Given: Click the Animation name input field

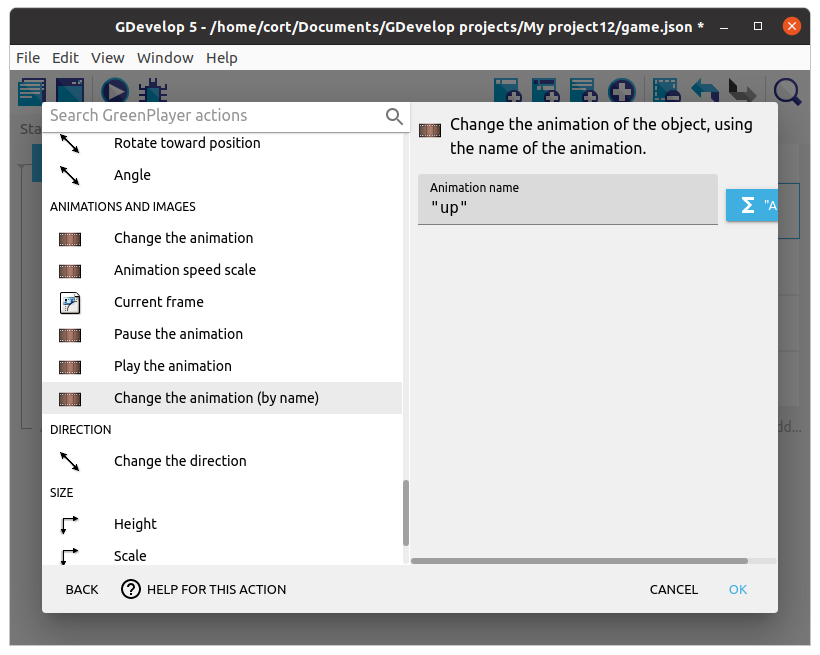Looking at the screenshot, I should [x=568, y=200].
